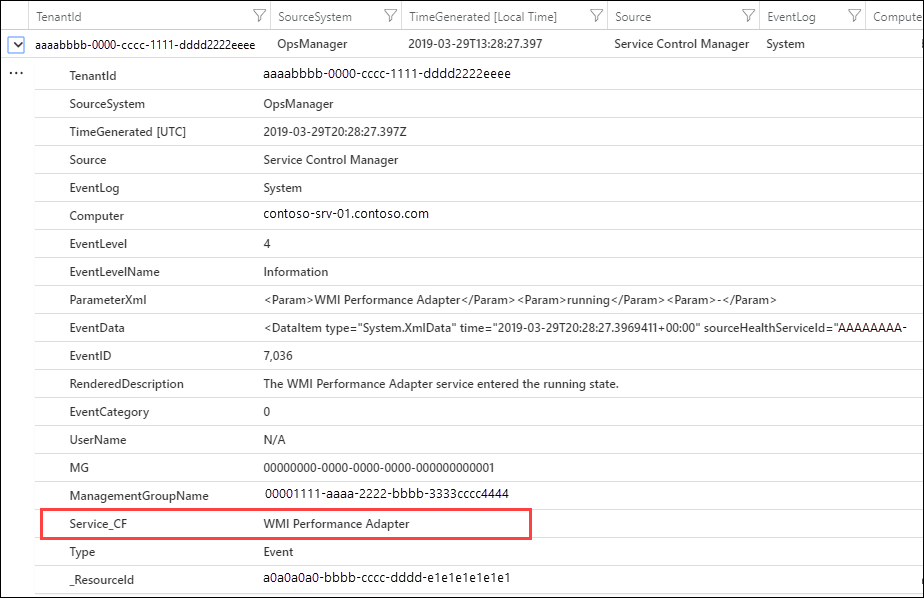This screenshot has height=598, width=924.
Task: Click the EventLog column header
Action: coord(790,17)
